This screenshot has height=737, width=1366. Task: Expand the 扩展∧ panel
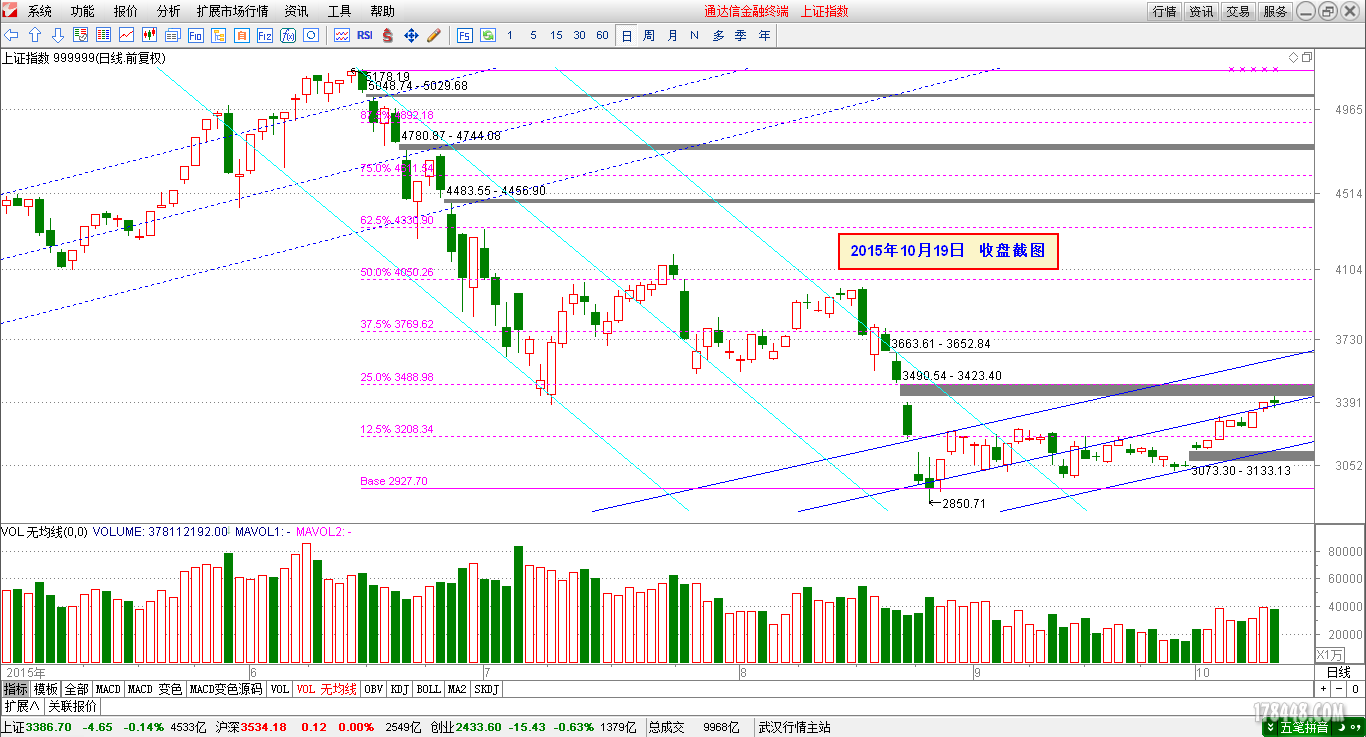(21, 706)
